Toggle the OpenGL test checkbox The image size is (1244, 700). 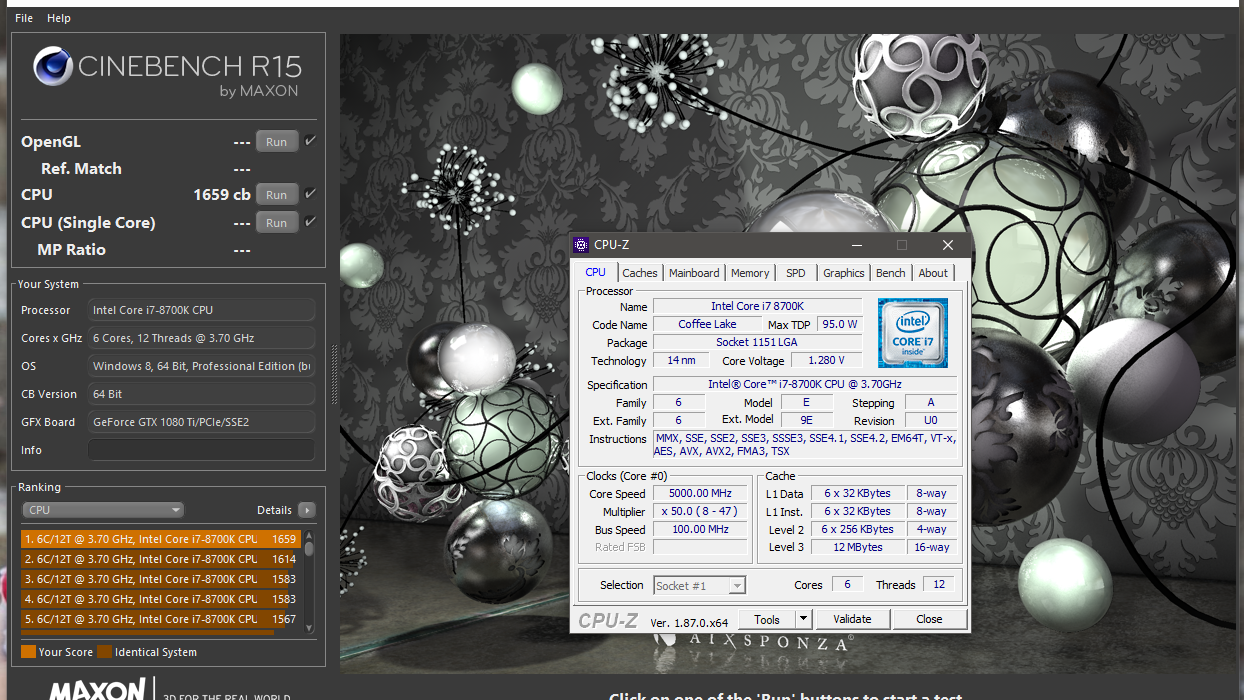311,141
